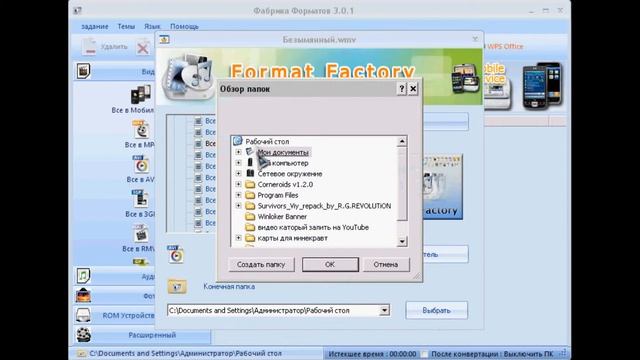Open the Помощь menu

[x=184, y=27]
